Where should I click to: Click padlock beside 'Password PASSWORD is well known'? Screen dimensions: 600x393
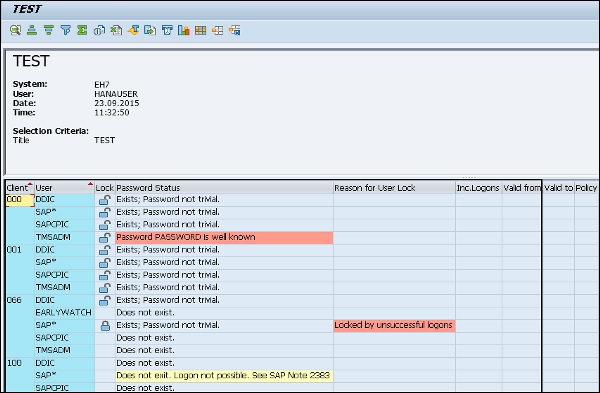pyautogui.click(x=105, y=238)
